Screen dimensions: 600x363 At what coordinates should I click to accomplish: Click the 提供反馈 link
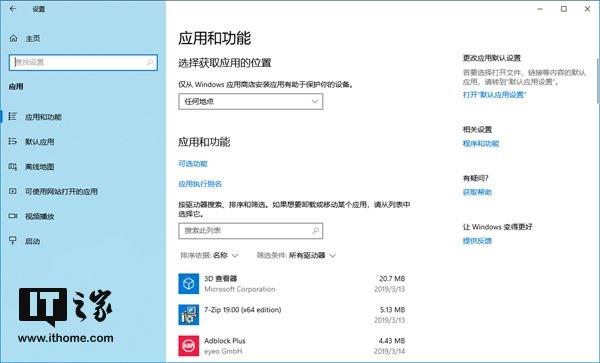477,241
